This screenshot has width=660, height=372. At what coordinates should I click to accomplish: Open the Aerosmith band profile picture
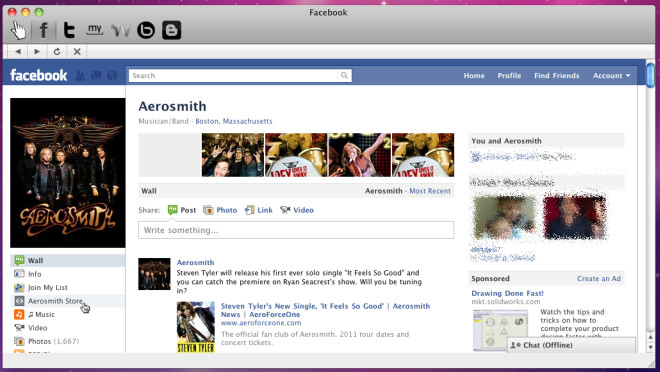tap(68, 173)
